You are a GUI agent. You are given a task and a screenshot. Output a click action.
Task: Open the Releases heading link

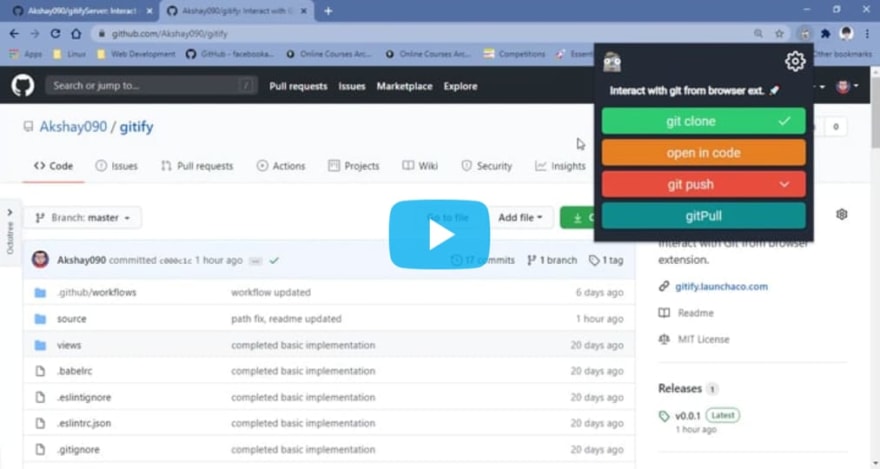click(680, 388)
